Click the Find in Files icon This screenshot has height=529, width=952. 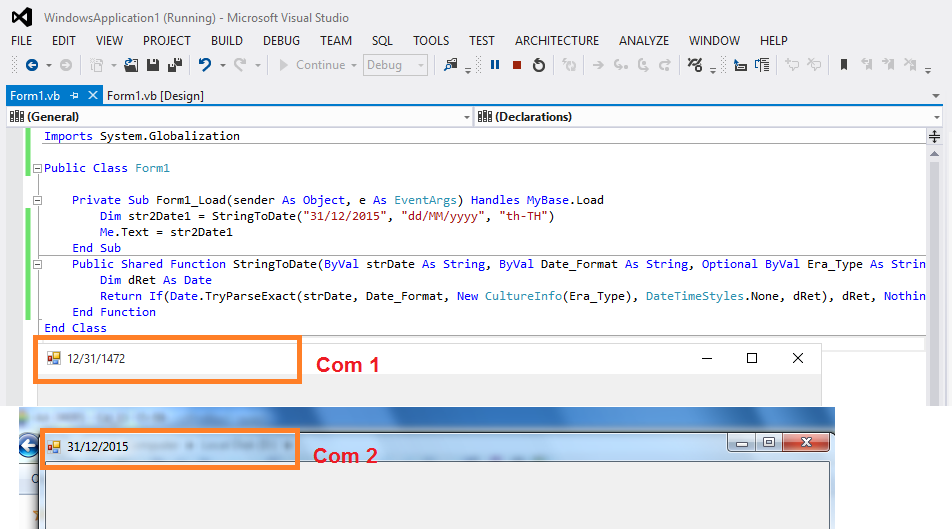coord(450,65)
